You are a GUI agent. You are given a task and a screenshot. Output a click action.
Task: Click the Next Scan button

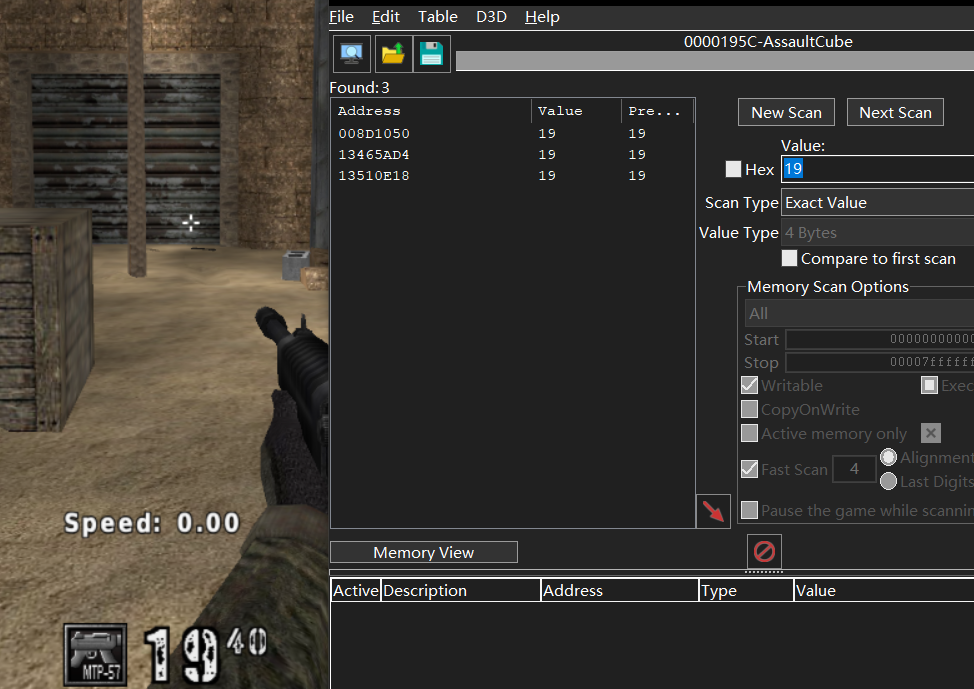coord(895,113)
